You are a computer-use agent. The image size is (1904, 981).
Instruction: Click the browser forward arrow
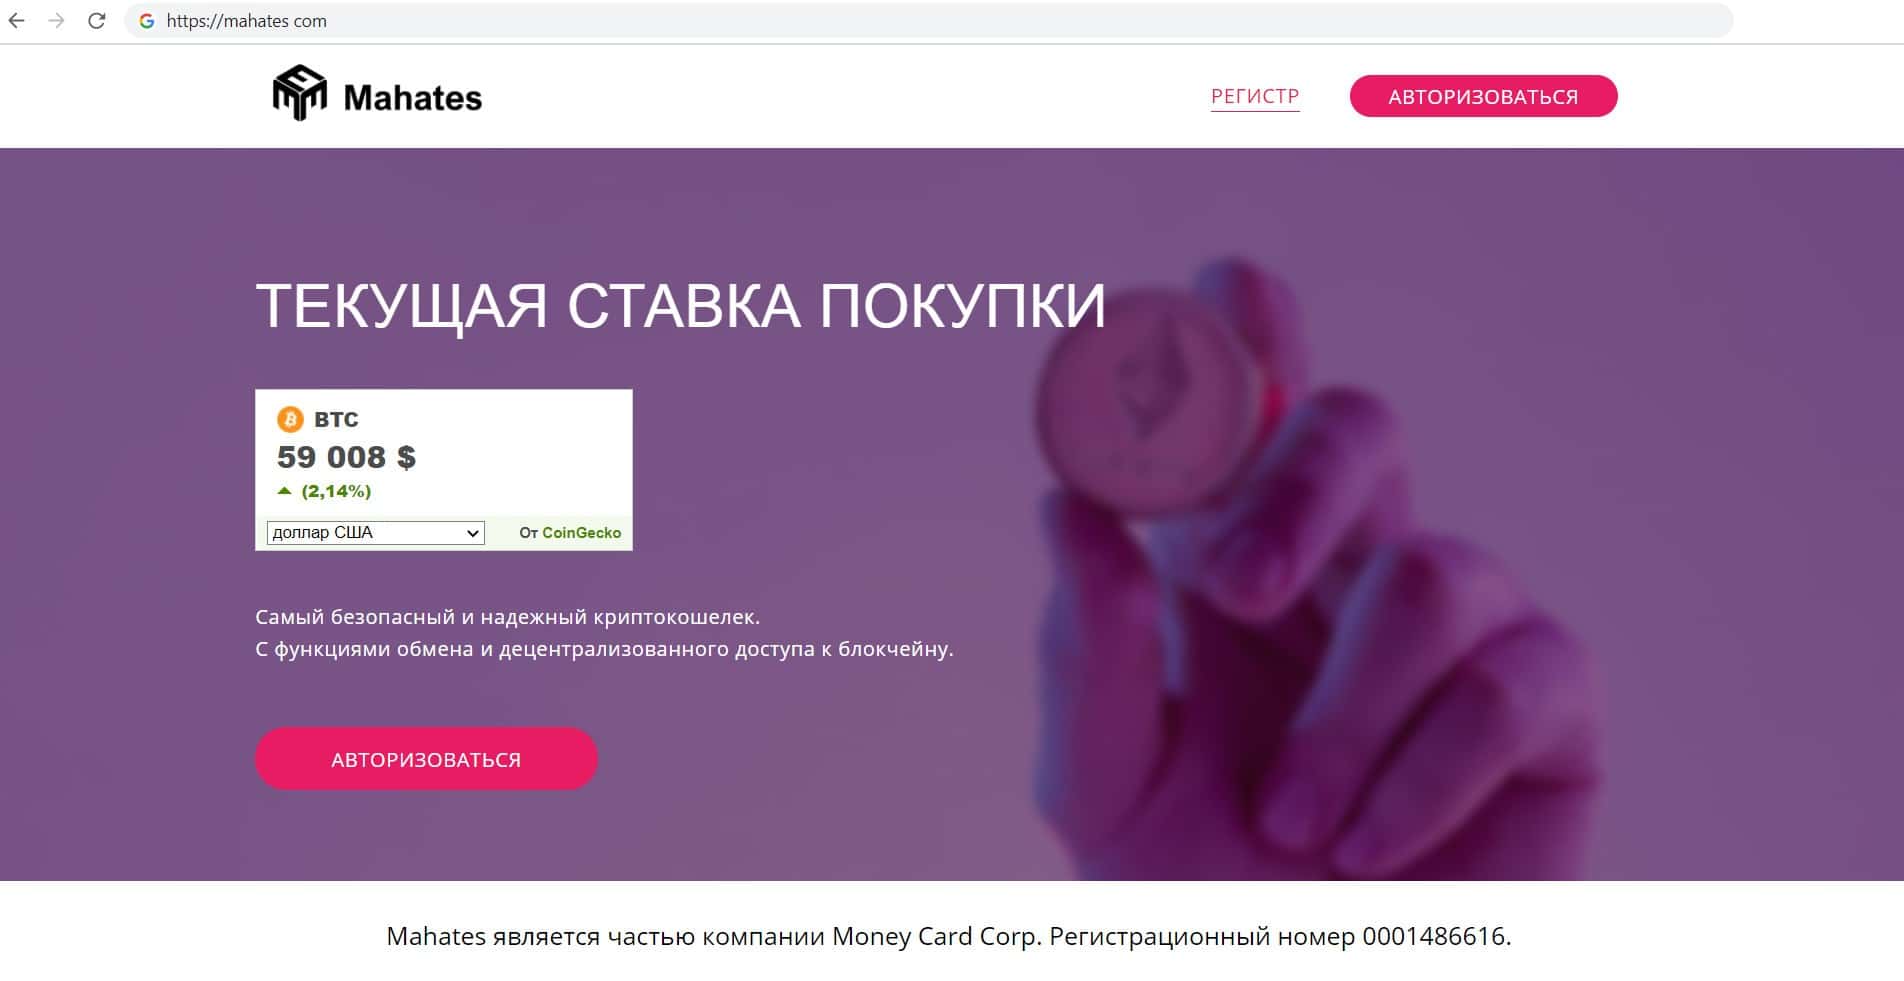[x=56, y=21]
